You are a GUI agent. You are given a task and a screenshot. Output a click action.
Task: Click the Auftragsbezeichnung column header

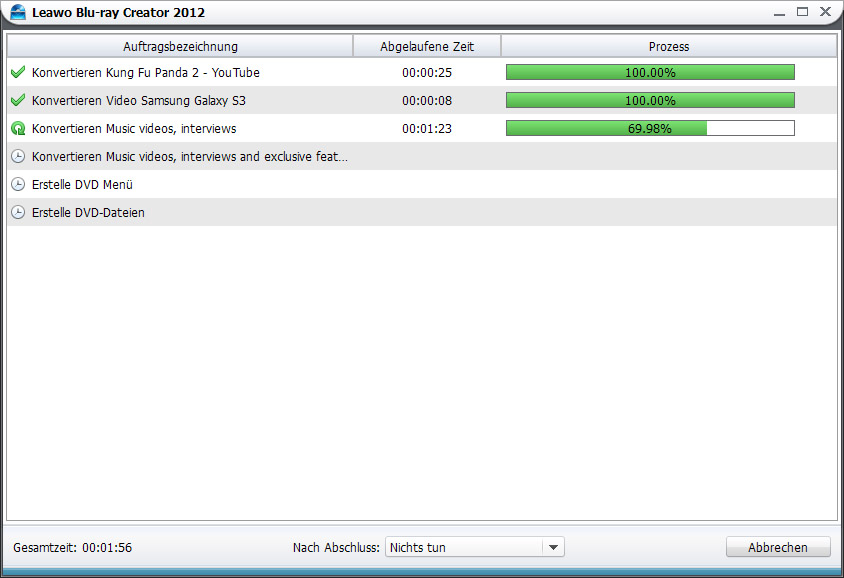pyautogui.click(x=180, y=46)
